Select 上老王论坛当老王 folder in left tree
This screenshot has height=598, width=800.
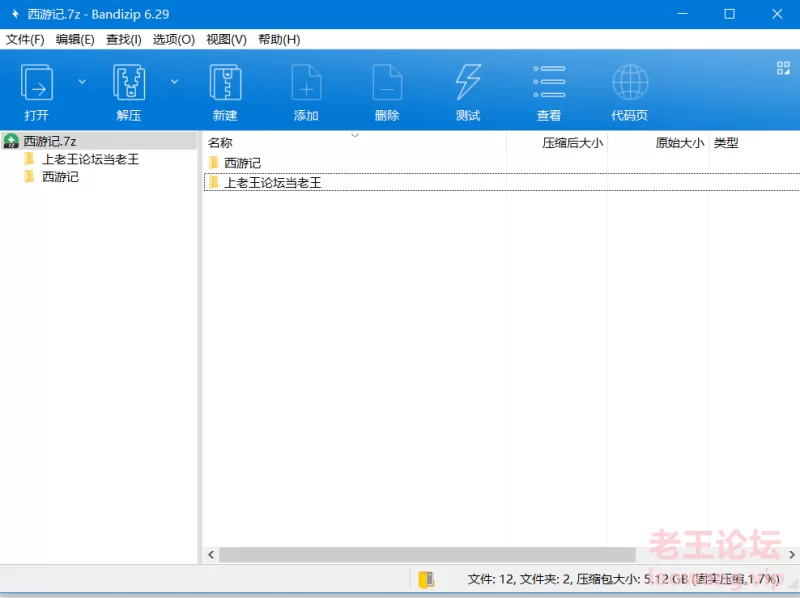(90, 159)
